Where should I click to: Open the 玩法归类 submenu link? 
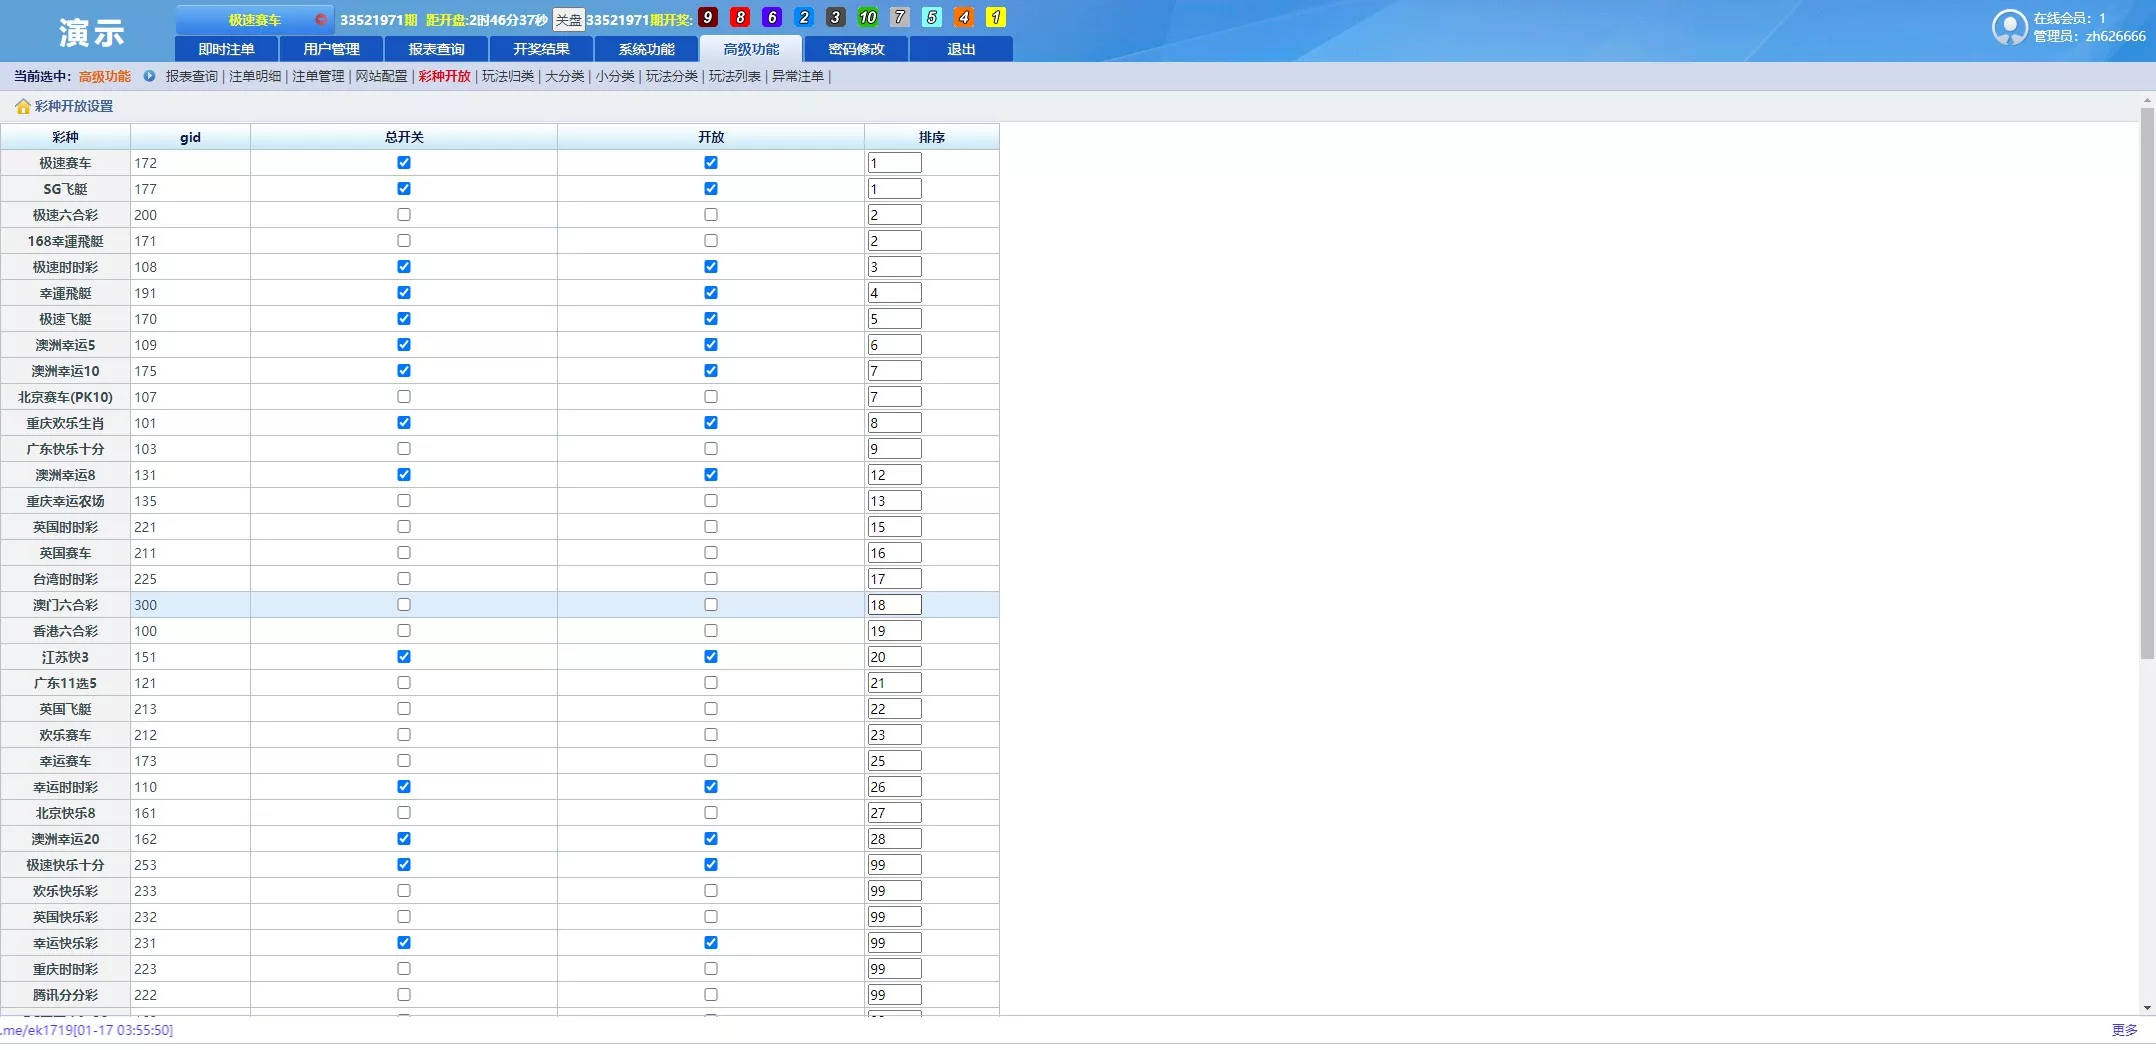pyautogui.click(x=508, y=76)
